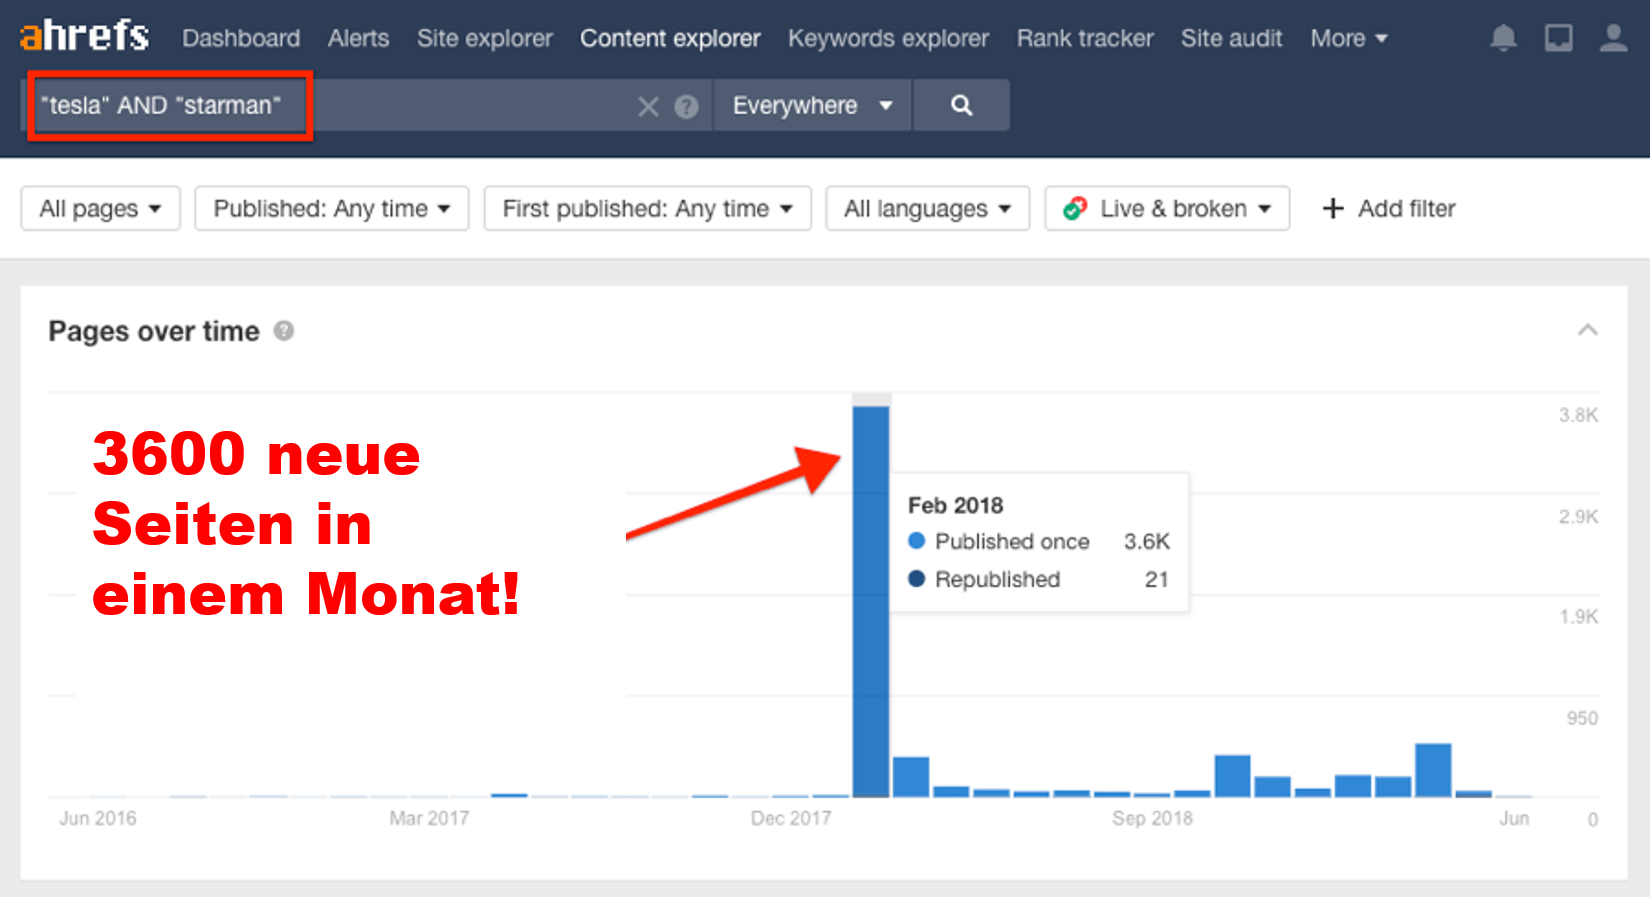Click the Live & broken link icon
The width and height of the screenshot is (1650, 897).
click(x=1075, y=208)
